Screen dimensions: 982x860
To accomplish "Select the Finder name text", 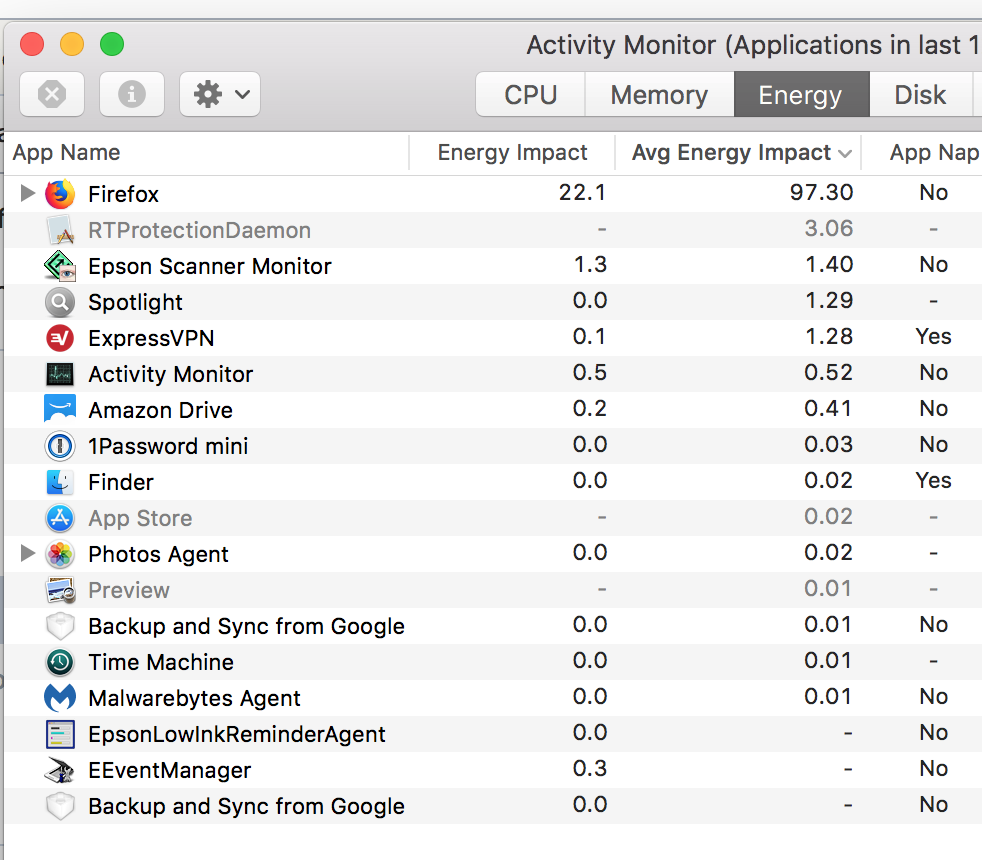I will click(120, 482).
